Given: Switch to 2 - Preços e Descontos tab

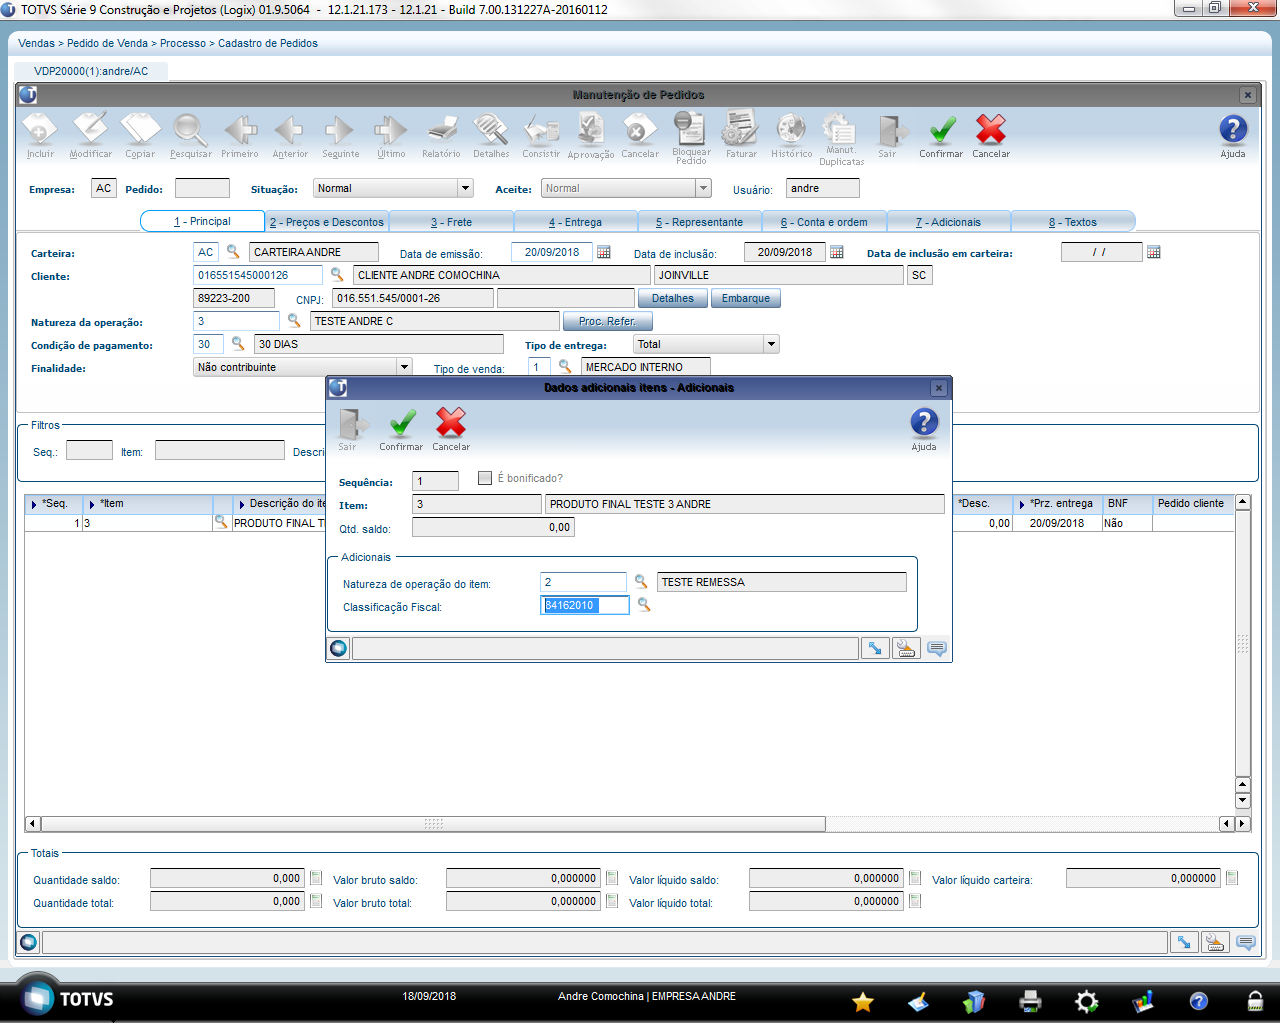Looking at the screenshot, I should [327, 222].
